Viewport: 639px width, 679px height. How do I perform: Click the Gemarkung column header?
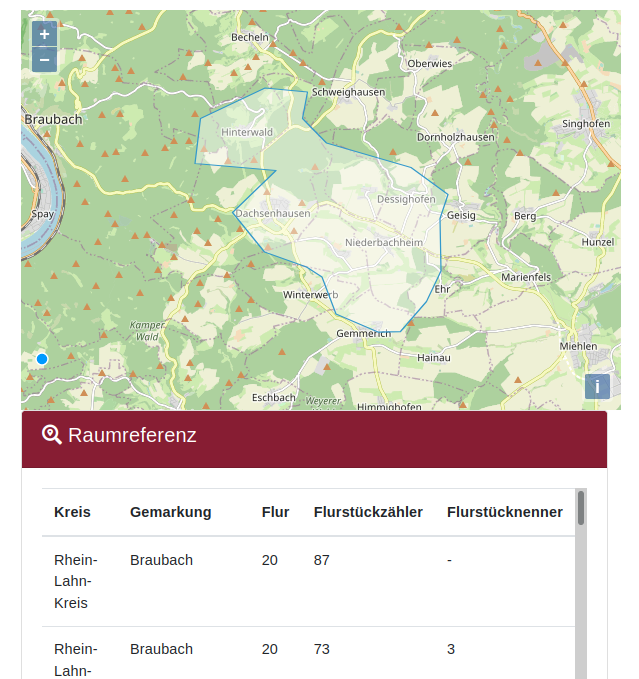[x=170, y=512]
